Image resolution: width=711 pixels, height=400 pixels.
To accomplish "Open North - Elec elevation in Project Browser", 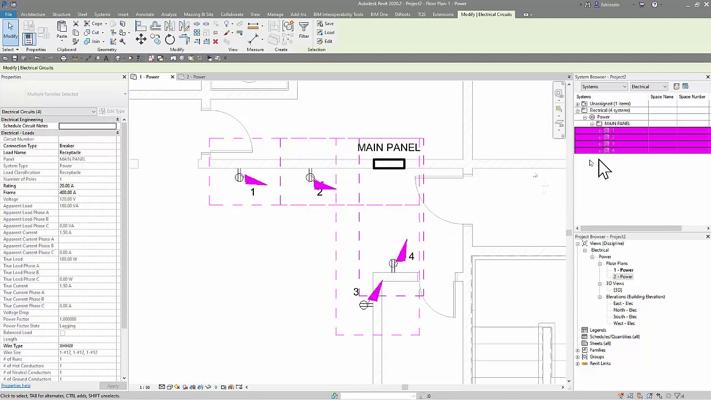I will (x=624, y=310).
